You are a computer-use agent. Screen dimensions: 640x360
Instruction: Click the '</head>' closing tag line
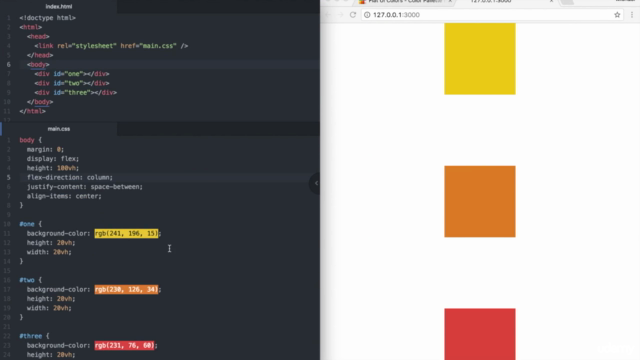pyautogui.click(x=40, y=55)
